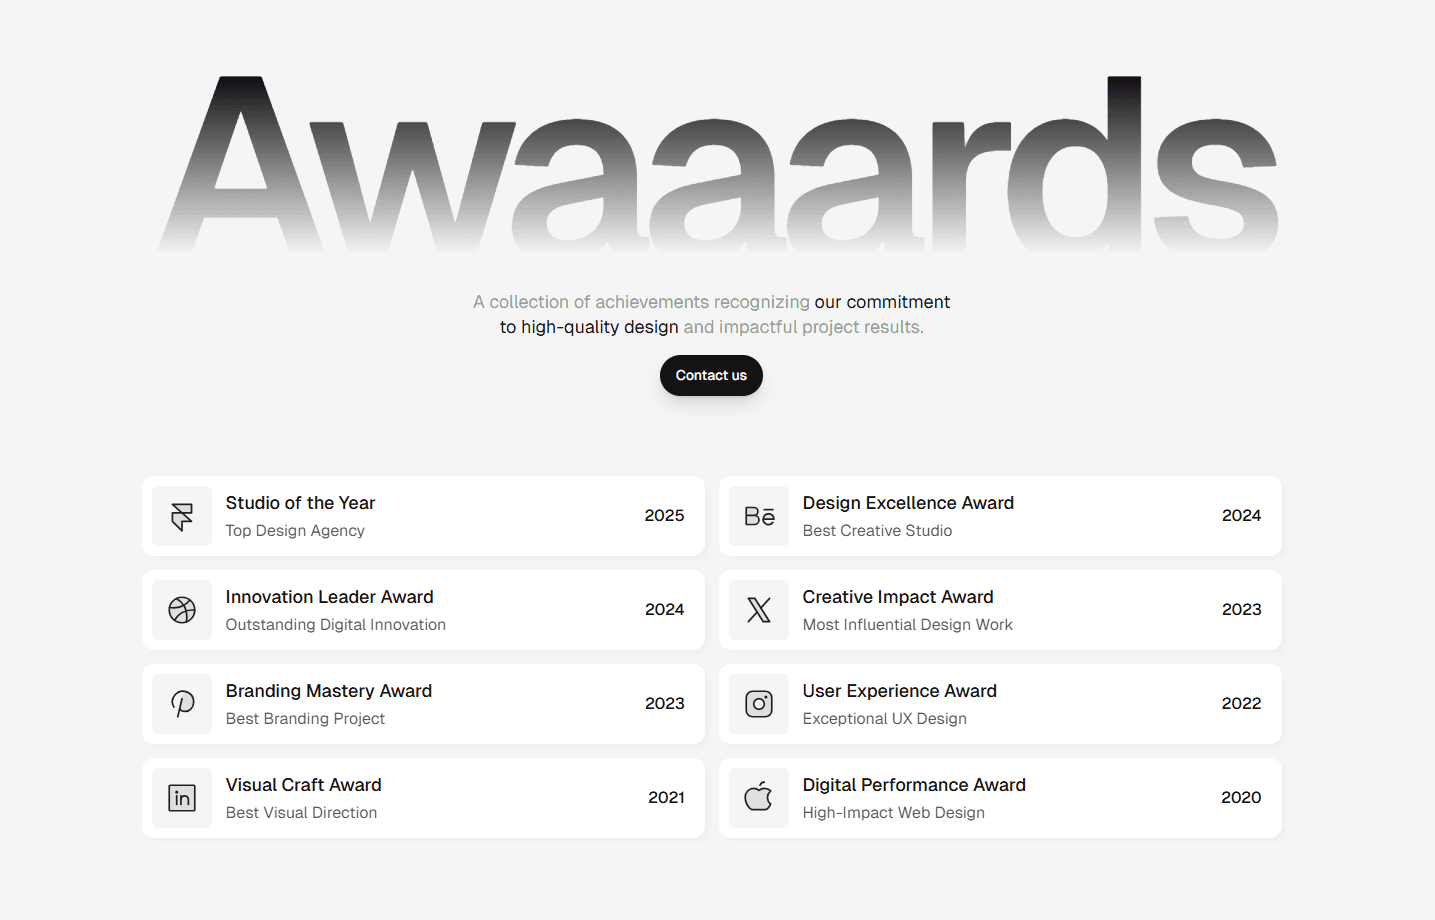Click the 2025 year label

point(664,515)
